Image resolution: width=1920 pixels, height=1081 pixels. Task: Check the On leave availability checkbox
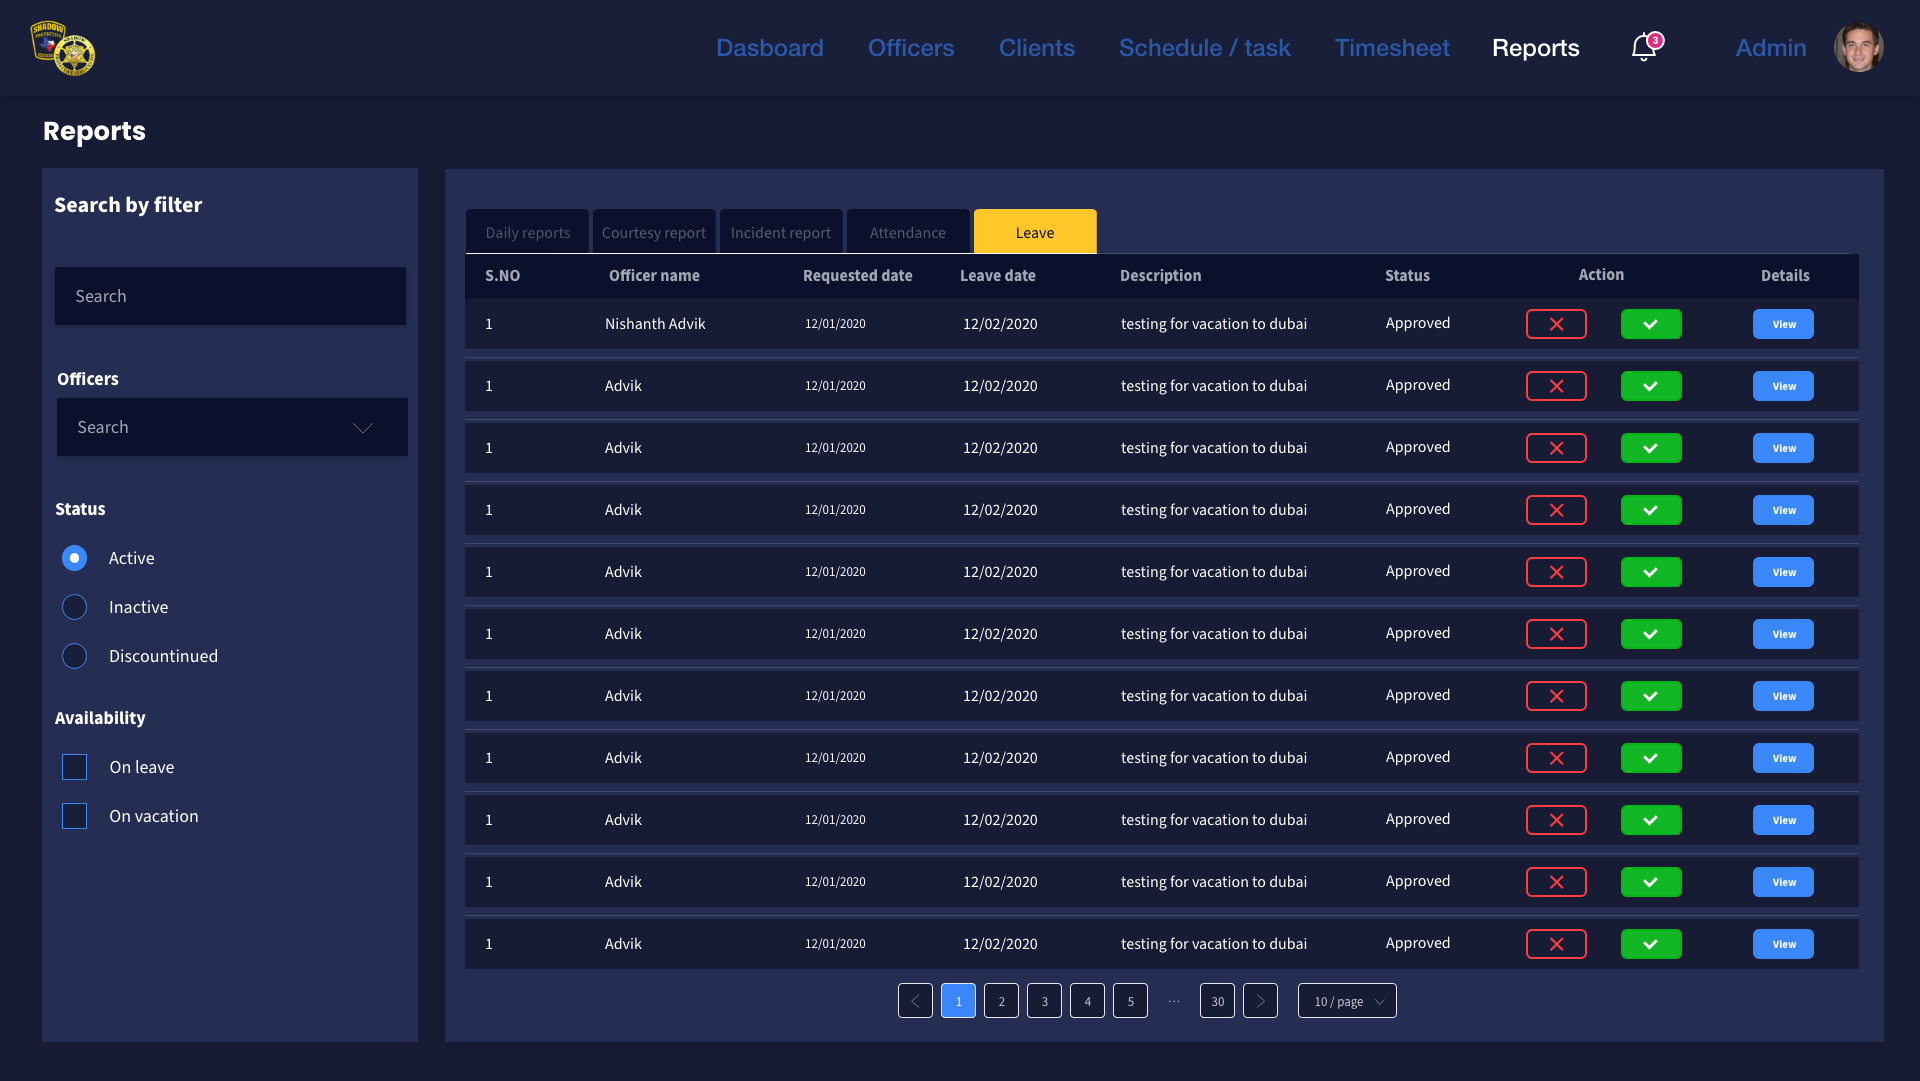pos(75,767)
